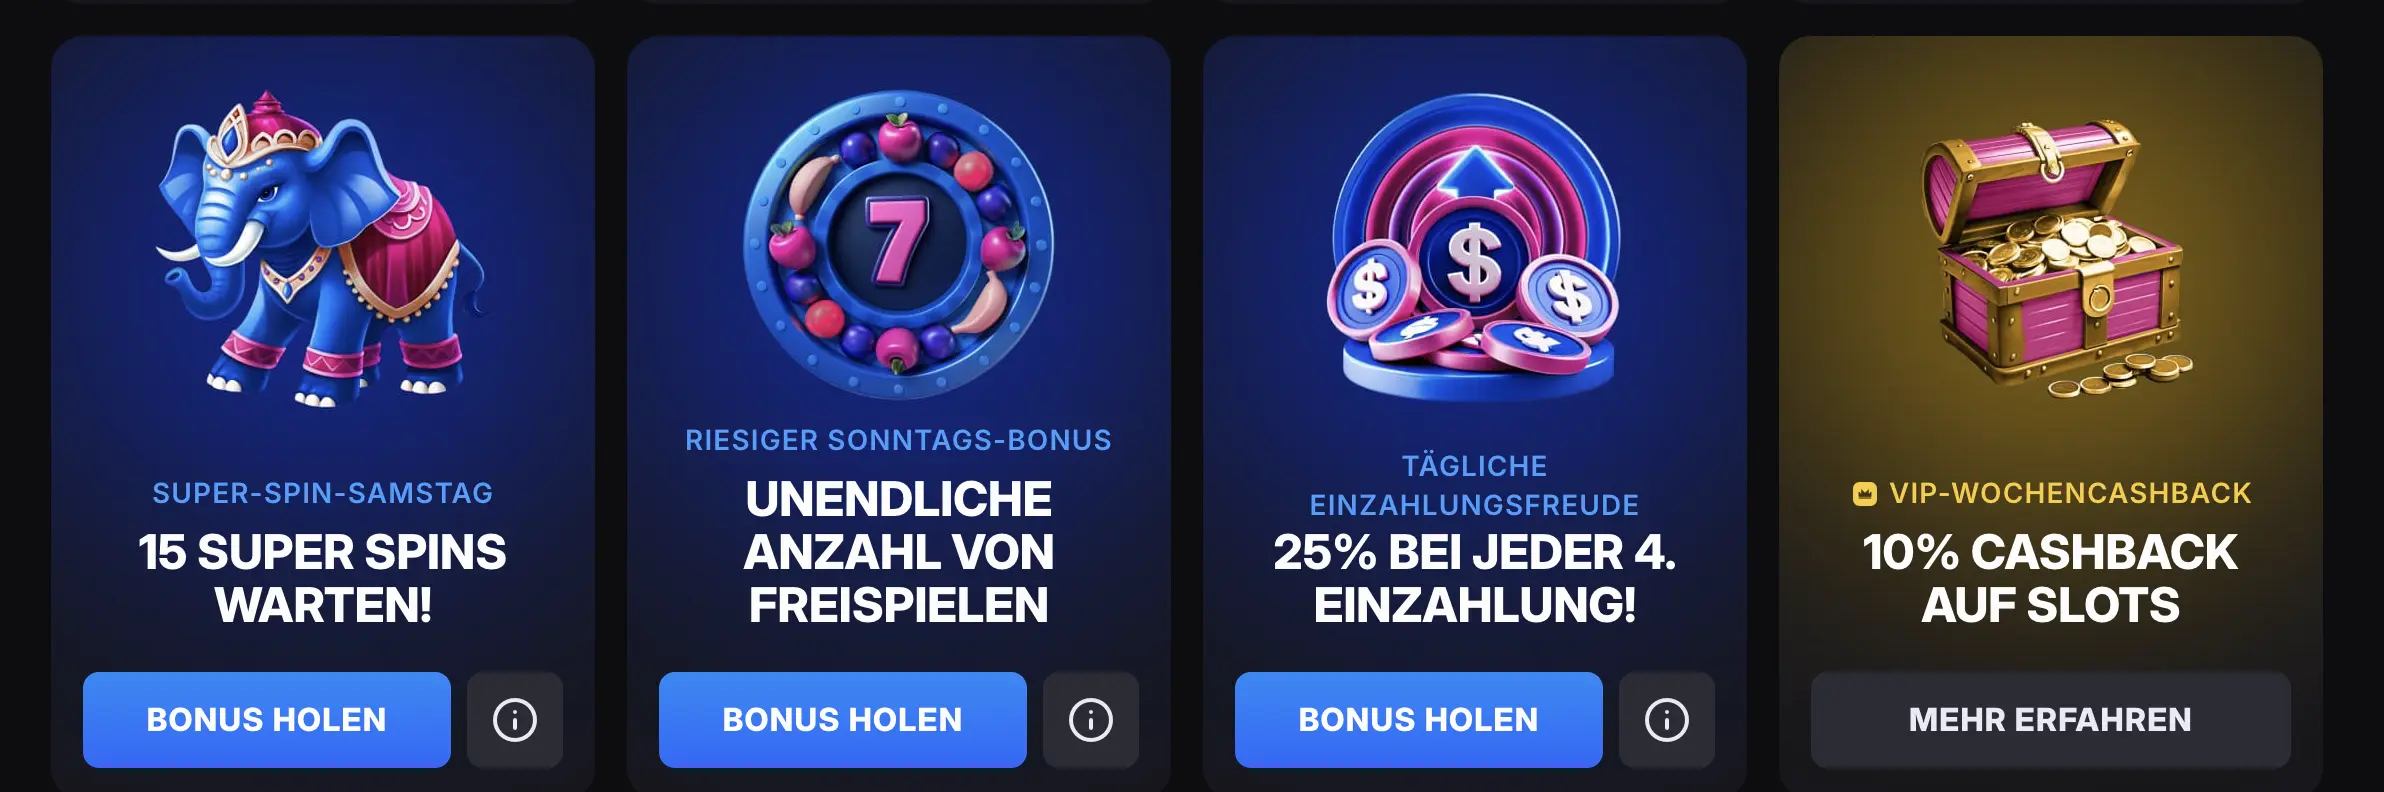Click Mehr Erfahren on VIP cashback card
Screen dimensions: 2384x792
tap(2051, 720)
